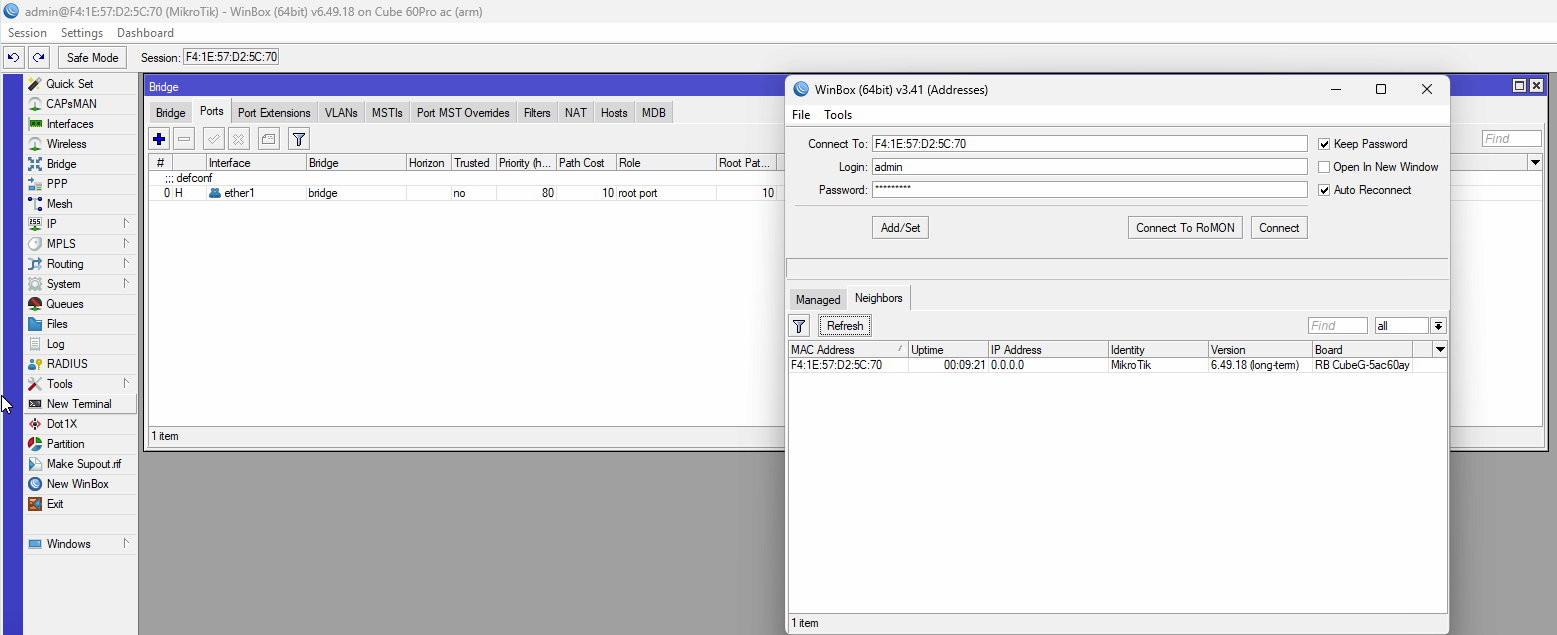The width and height of the screenshot is (1557, 635).
Task: Launch New Terminal from sidebar
Action: [79, 404]
